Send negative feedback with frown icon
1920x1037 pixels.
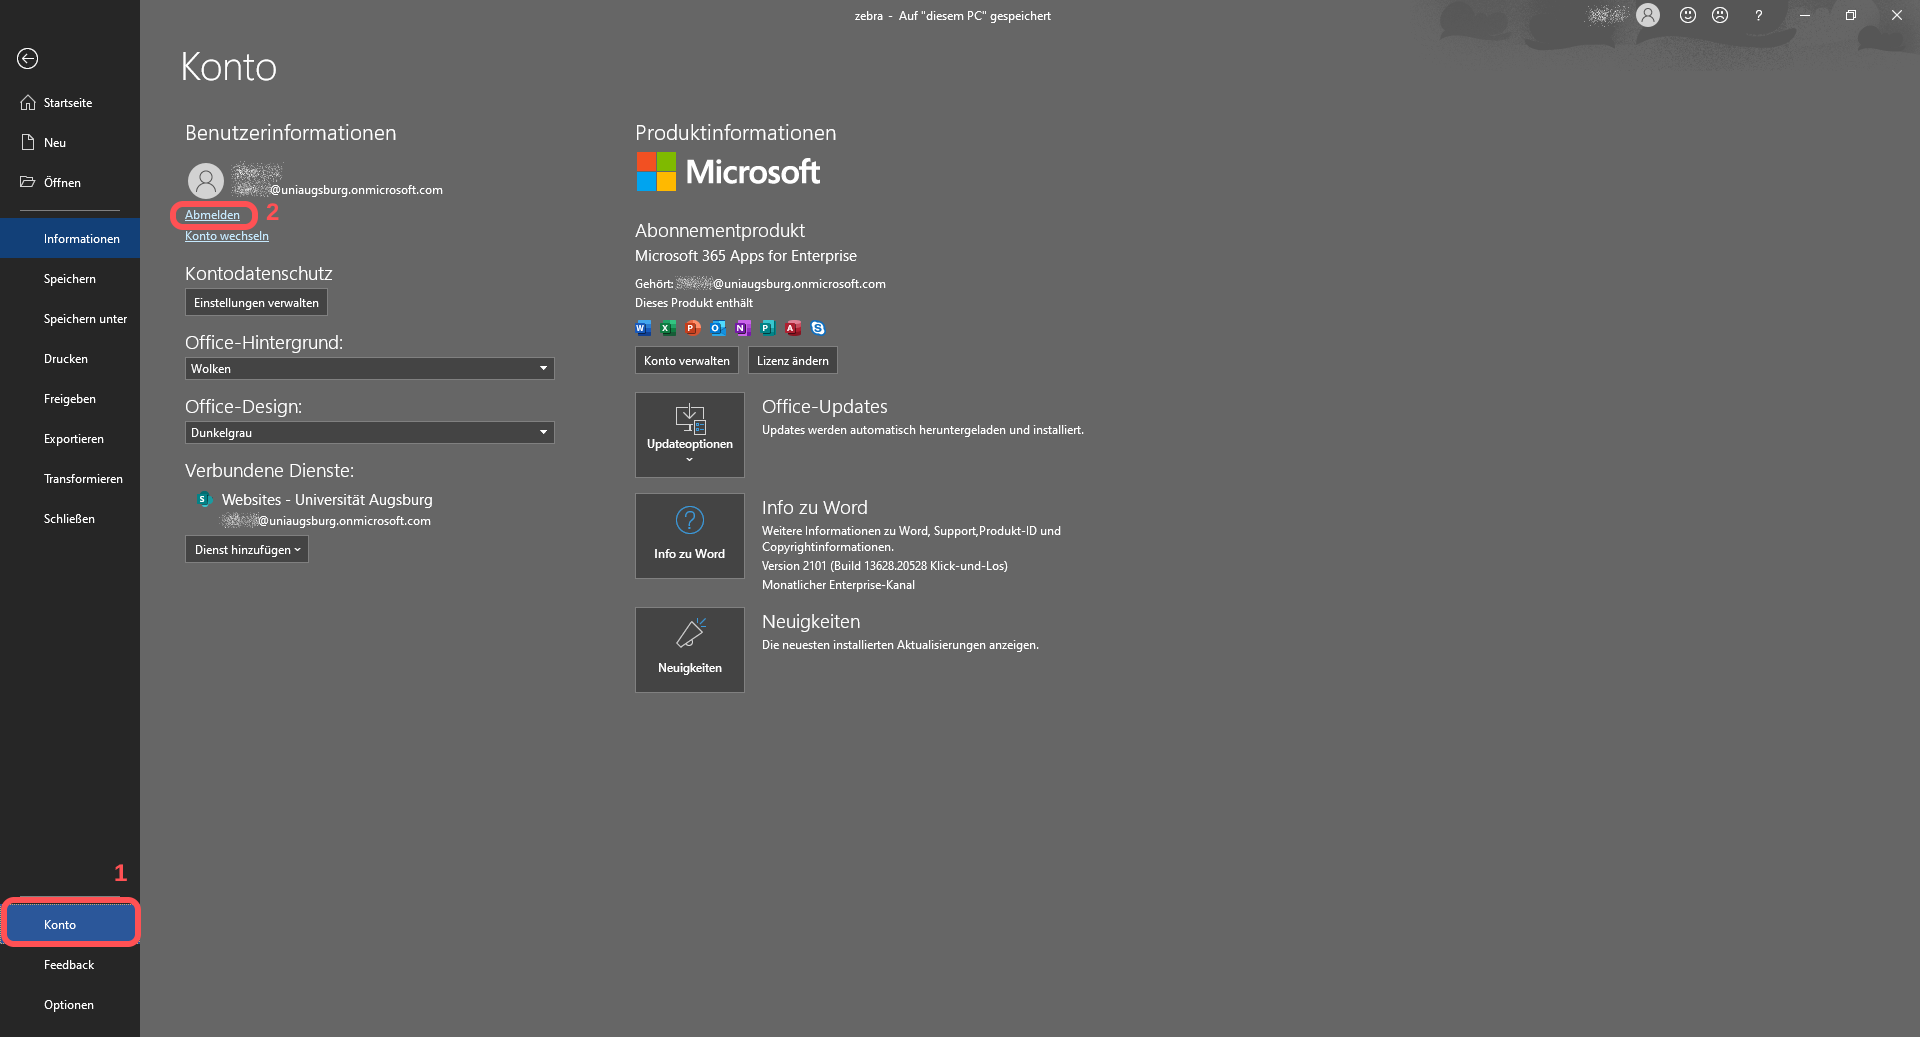tap(1720, 15)
